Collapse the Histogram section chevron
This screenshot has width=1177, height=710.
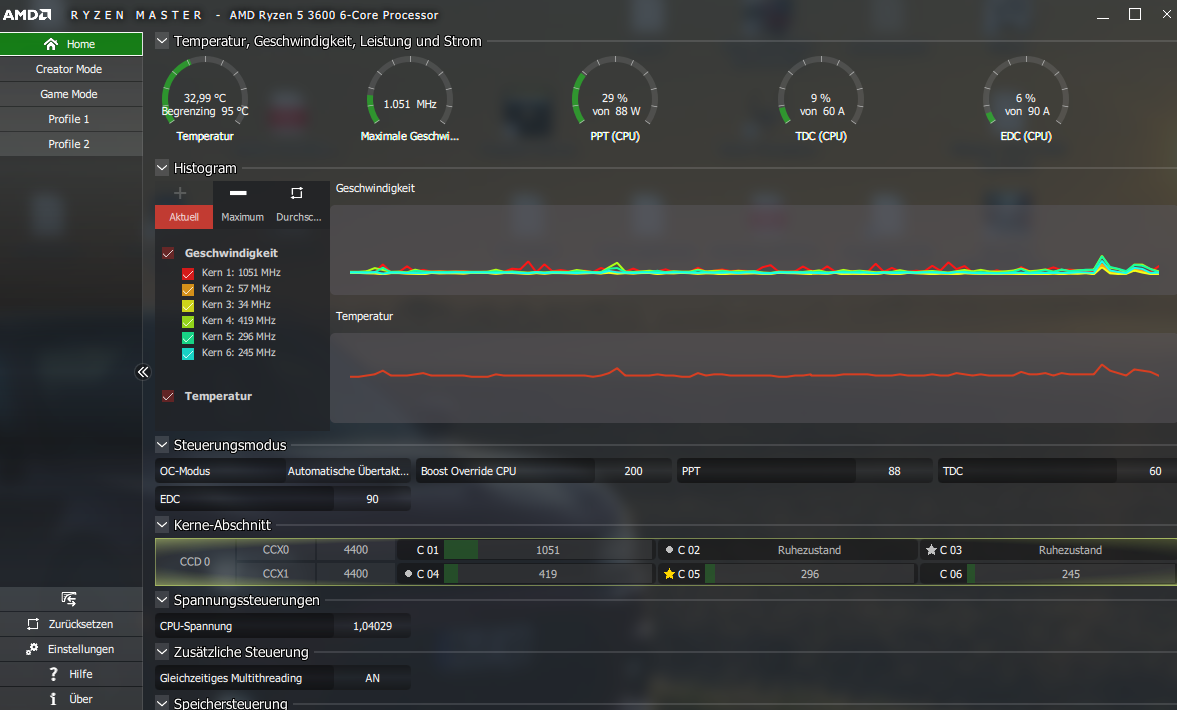tap(162, 167)
